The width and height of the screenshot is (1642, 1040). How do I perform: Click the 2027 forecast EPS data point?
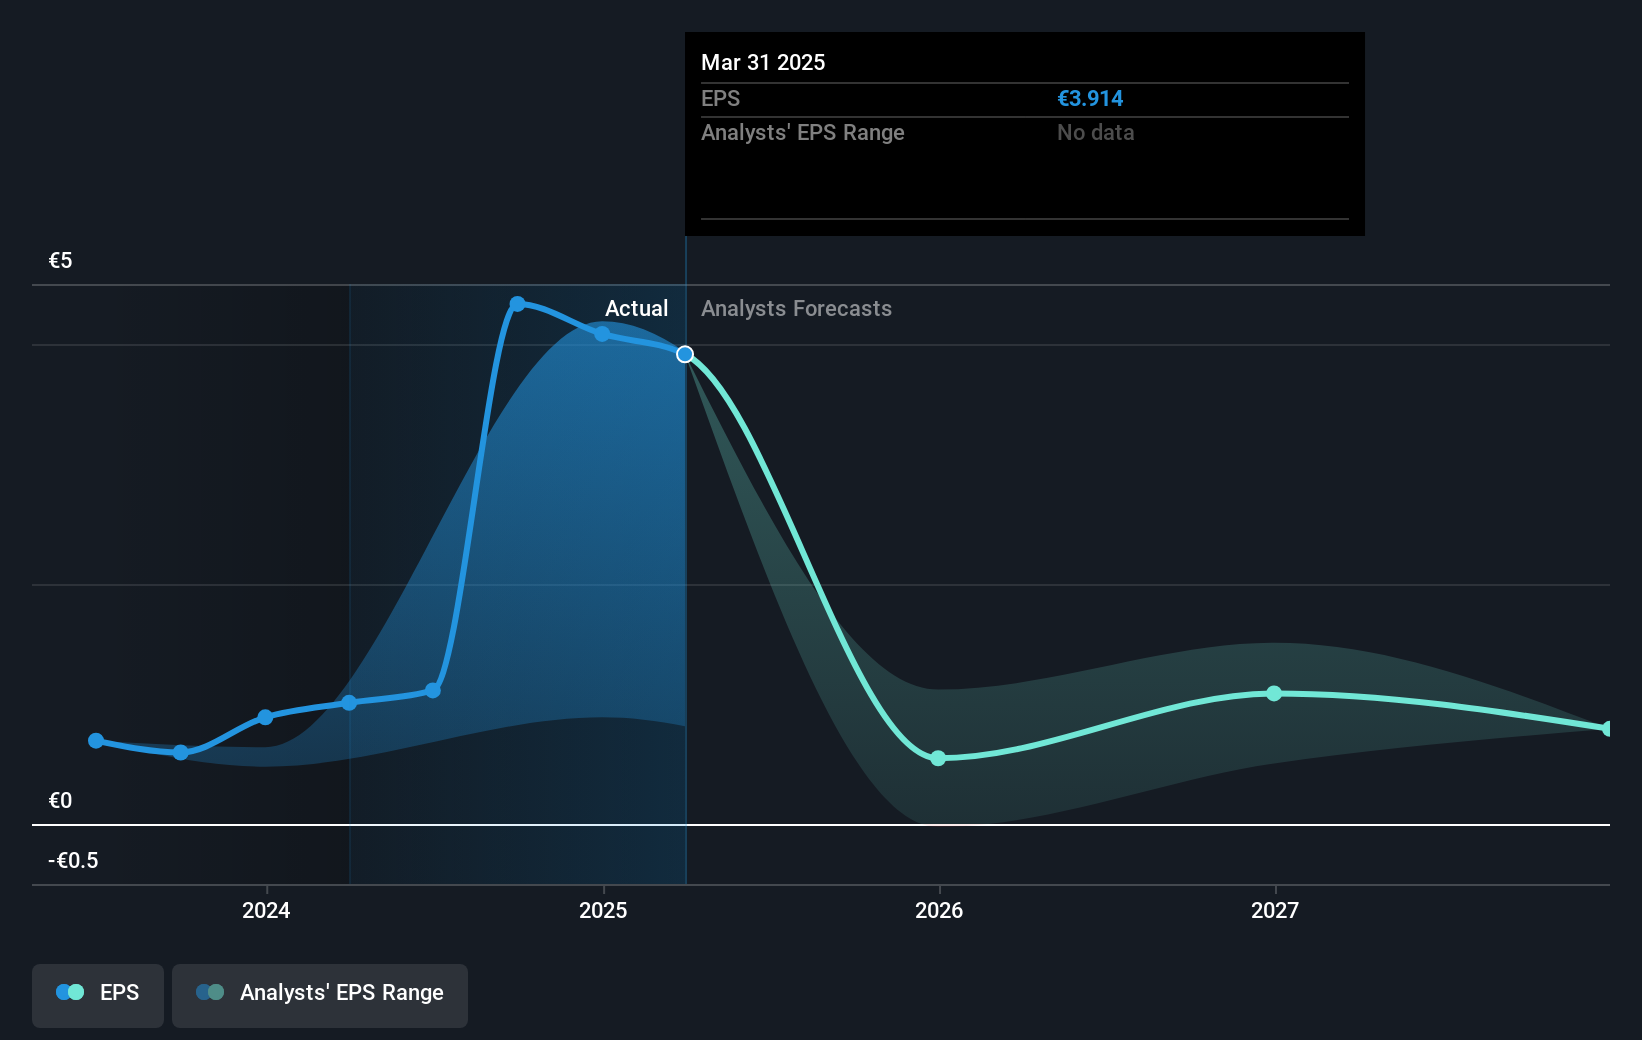(x=1274, y=693)
